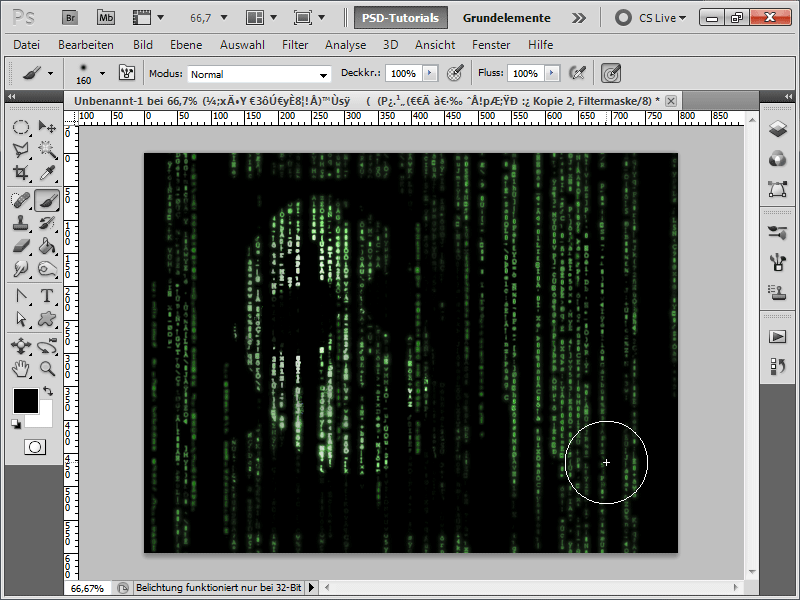This screenshot has width=800, height=600.
Task: Reset default foreground and background colors
Action: (16, 424)
